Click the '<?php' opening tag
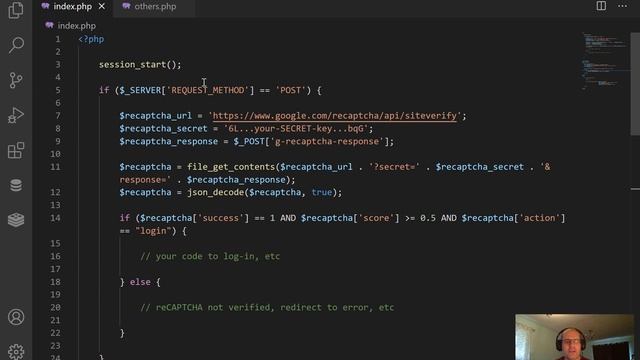The image size is (640, 360). pos(91,39)
